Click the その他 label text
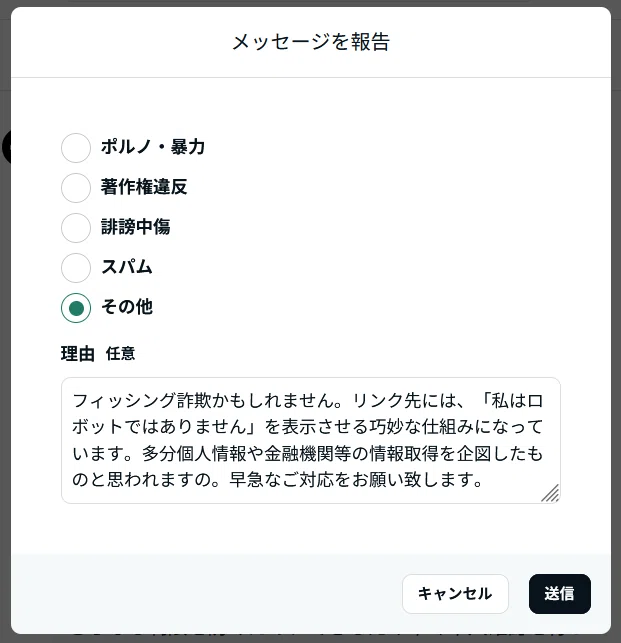Image resolution: width=621 pixels, height=643 pixels. (x=127, y=307)
